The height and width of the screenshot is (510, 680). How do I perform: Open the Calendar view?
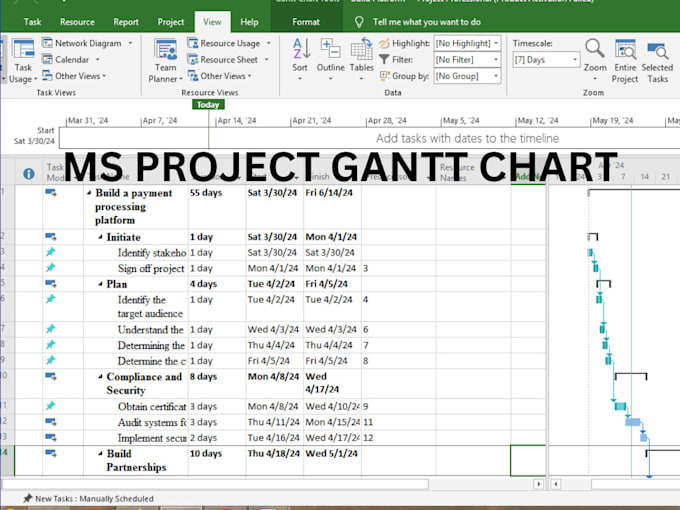point(66,59)
